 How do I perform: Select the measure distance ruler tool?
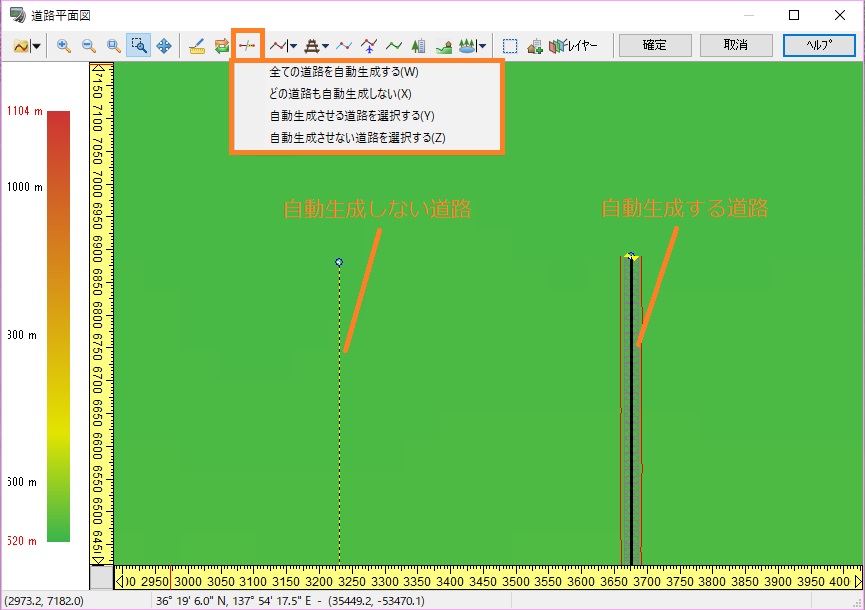[x=197, y=46]
